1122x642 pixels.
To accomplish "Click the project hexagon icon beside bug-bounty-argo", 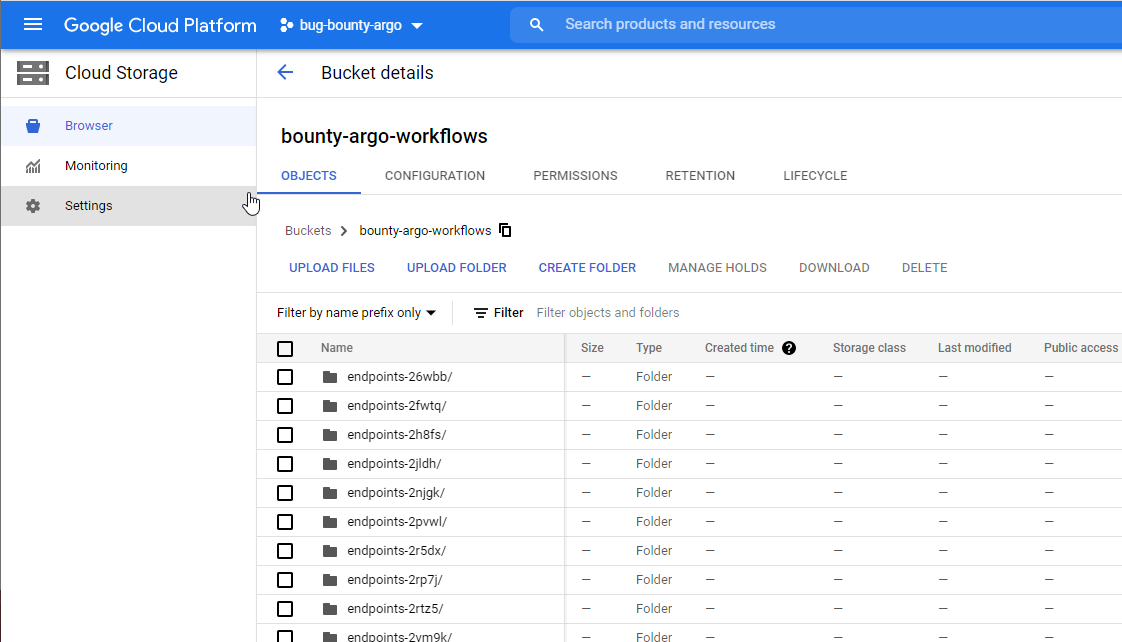I will tap(286, 25).
